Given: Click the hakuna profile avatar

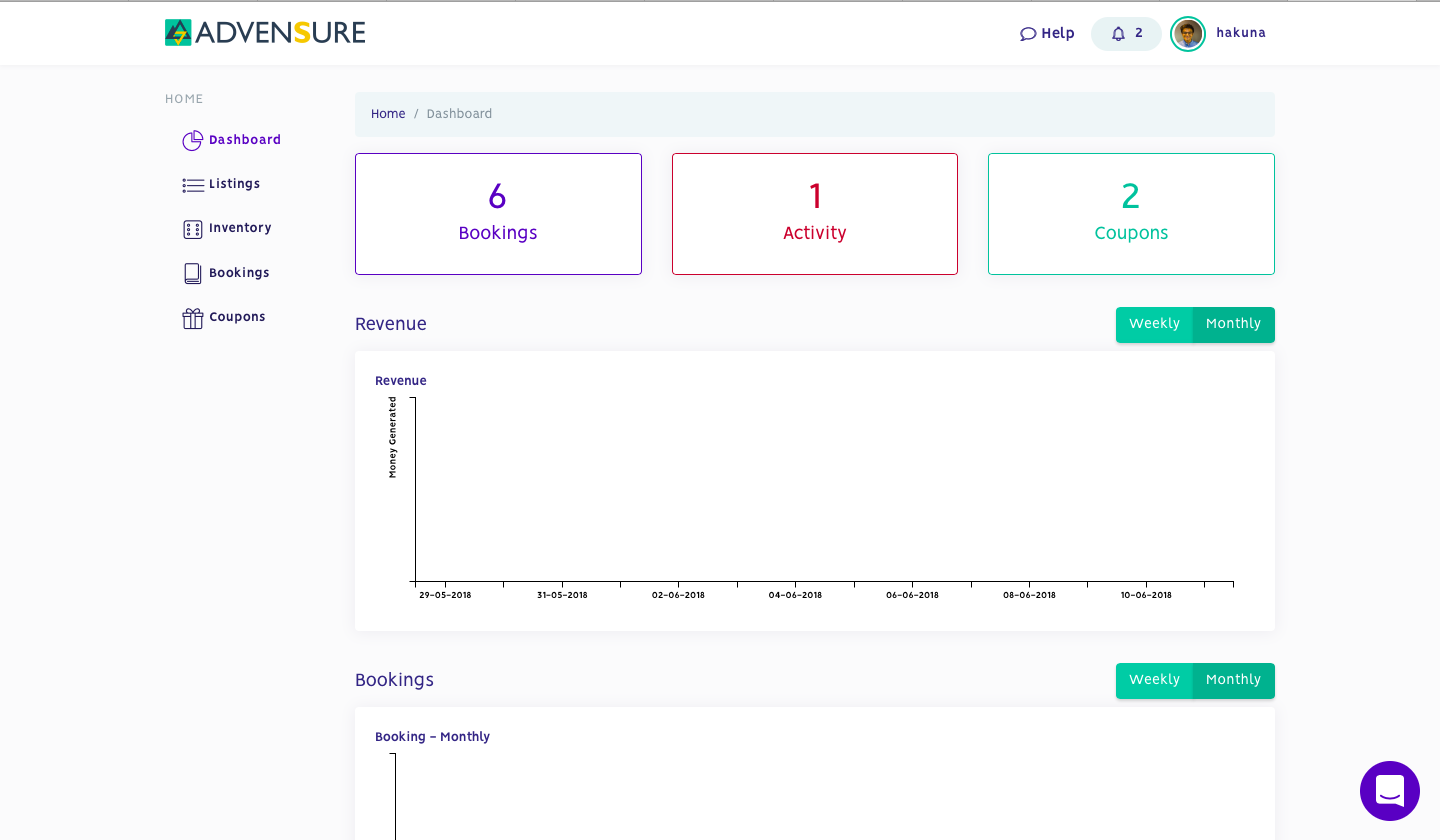Looking at the screenshot, I should [x=1188, y=34].
